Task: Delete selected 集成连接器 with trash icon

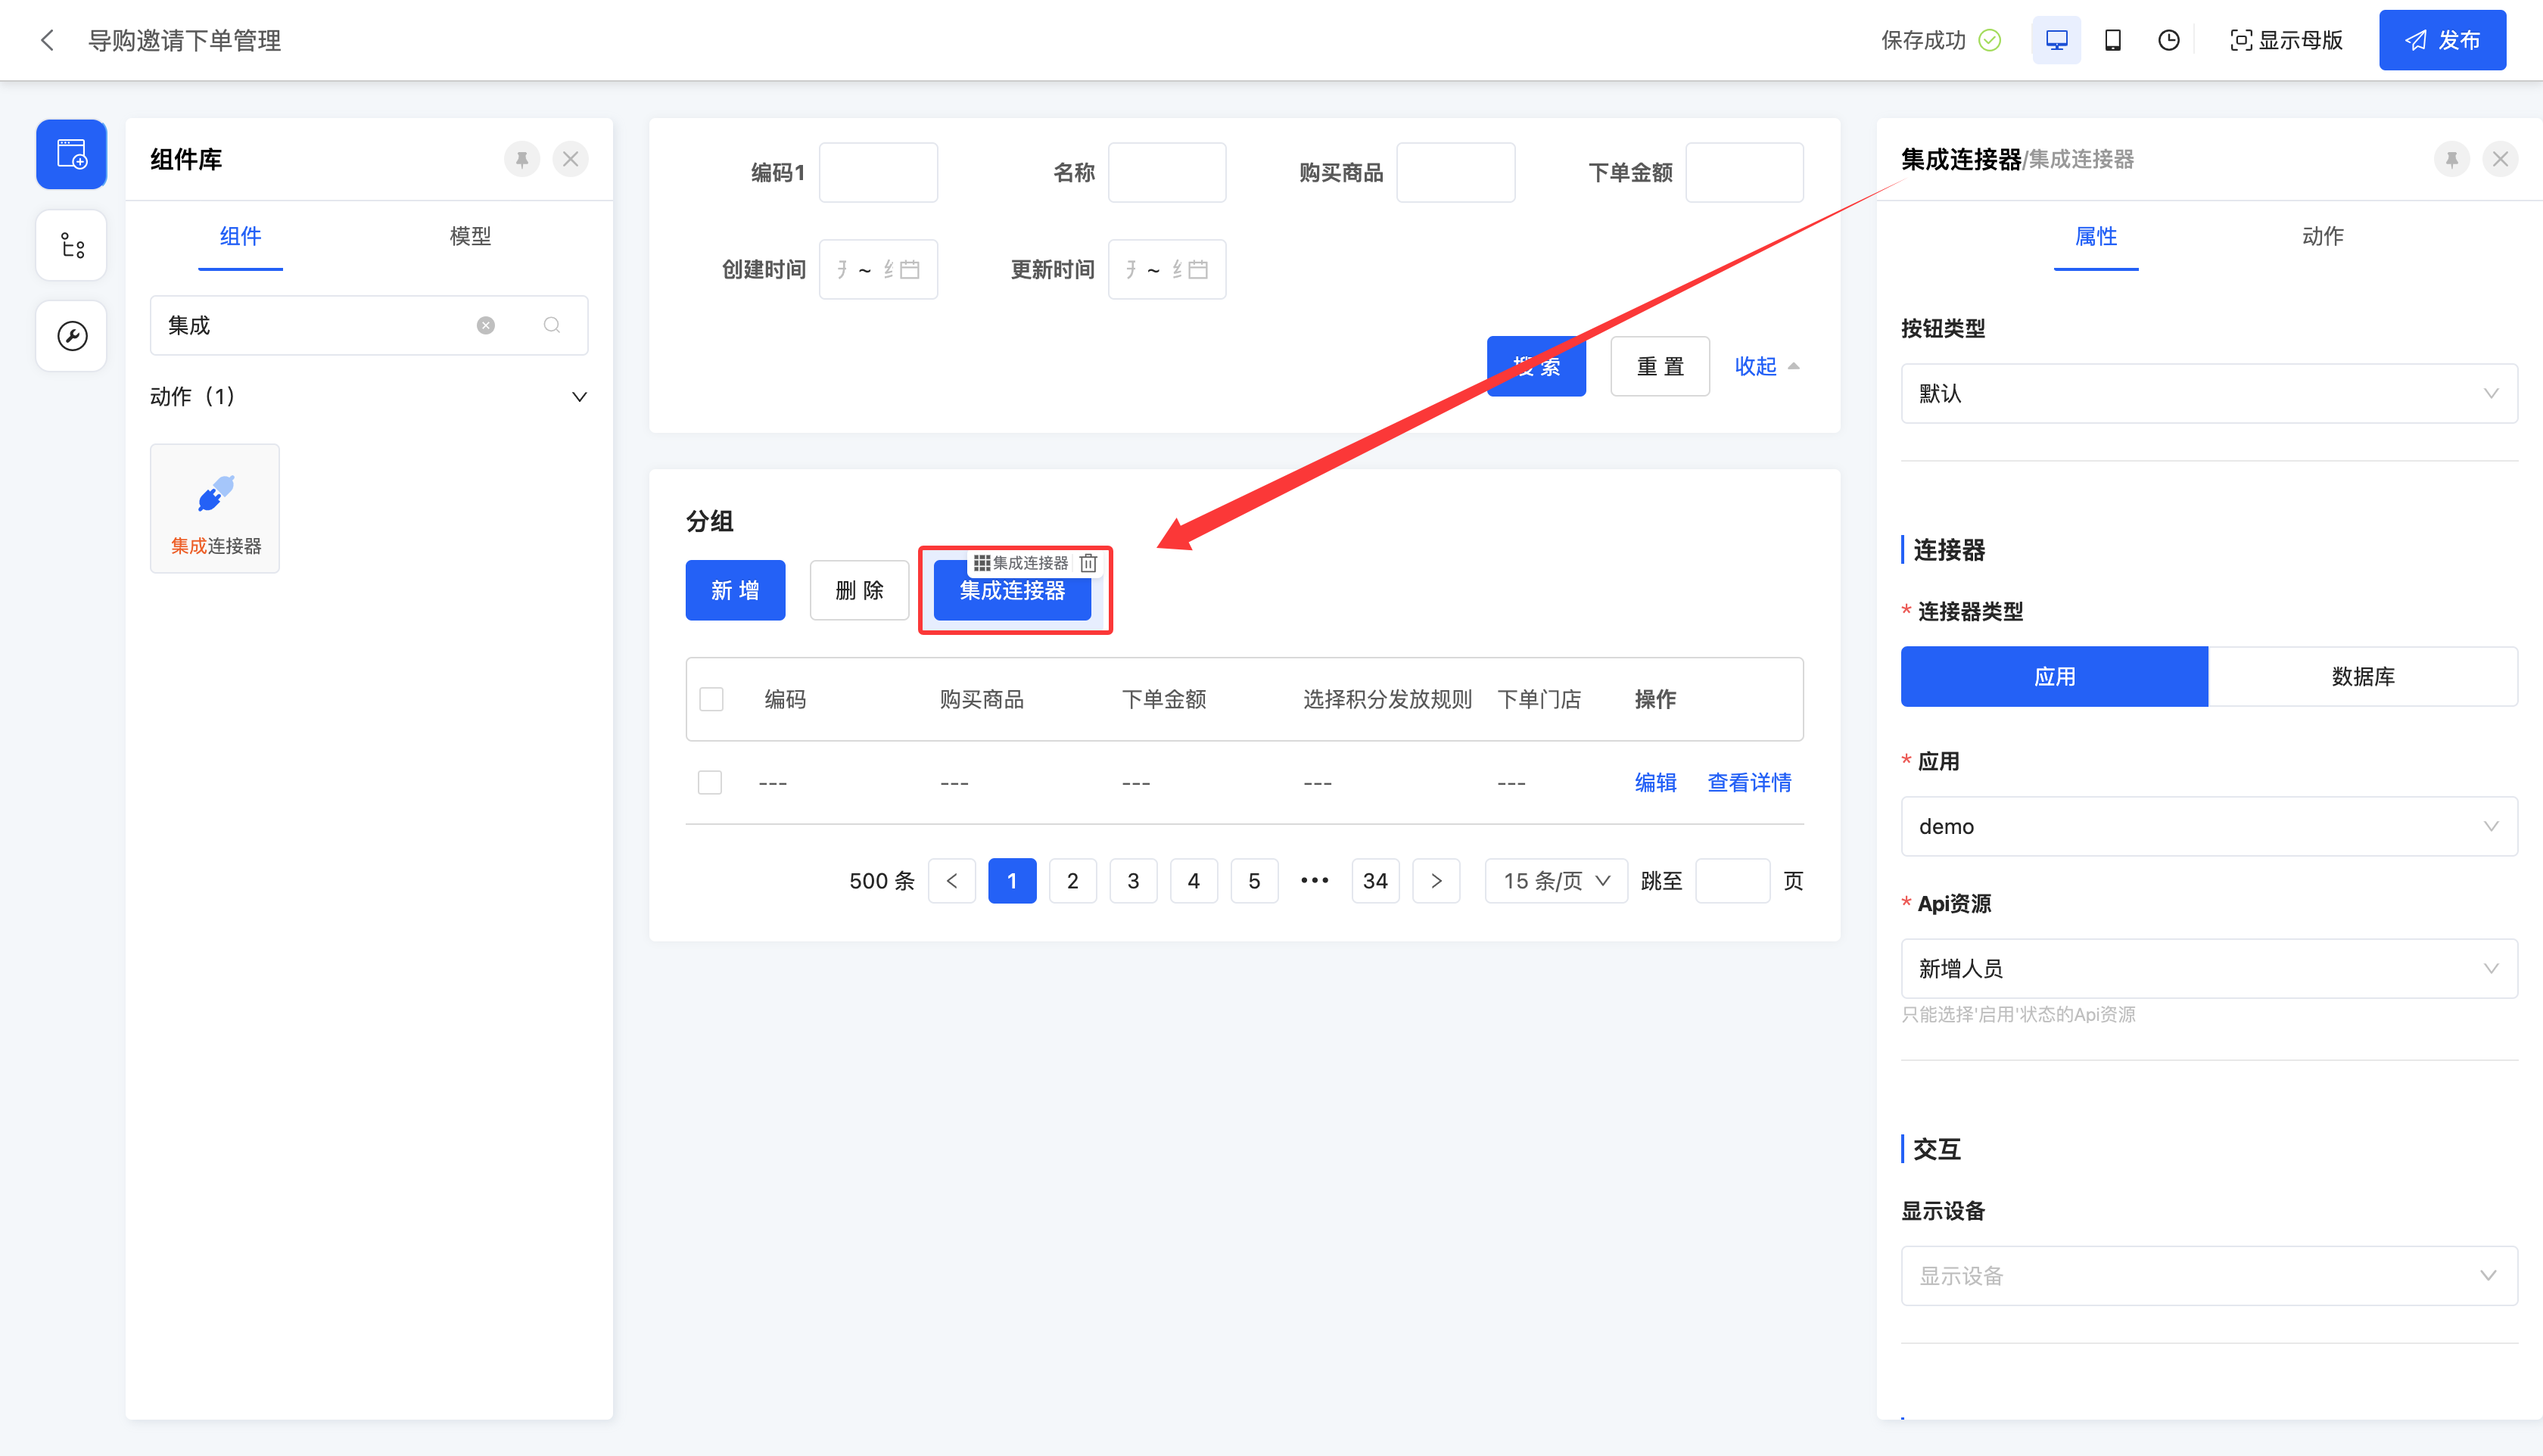Action: click(1089, 563)
